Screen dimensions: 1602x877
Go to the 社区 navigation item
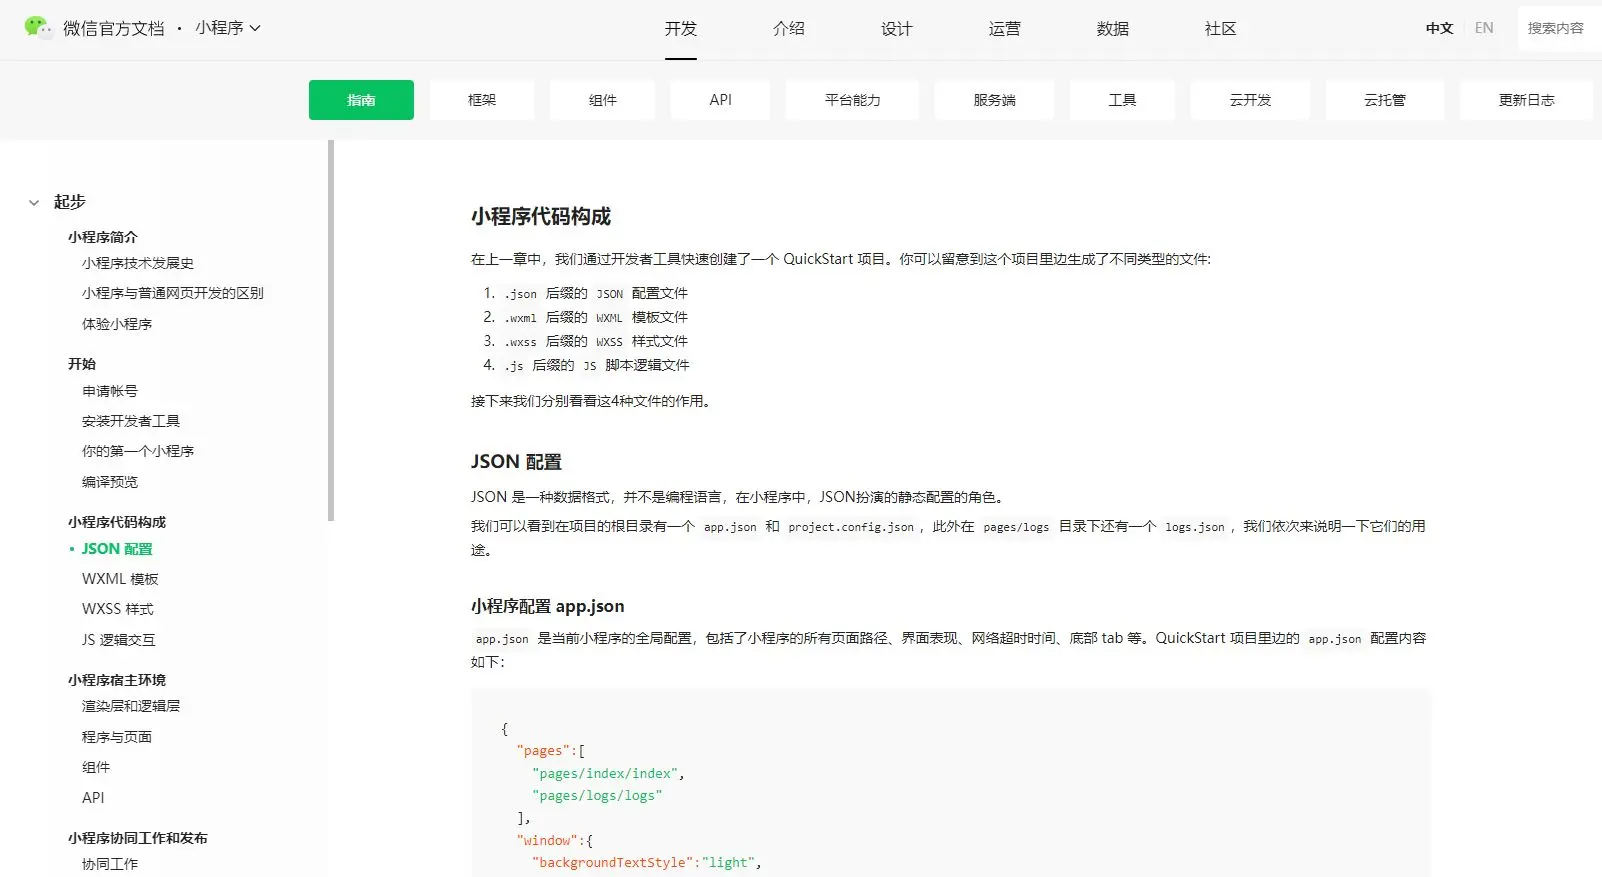[x=1220, y=29]
